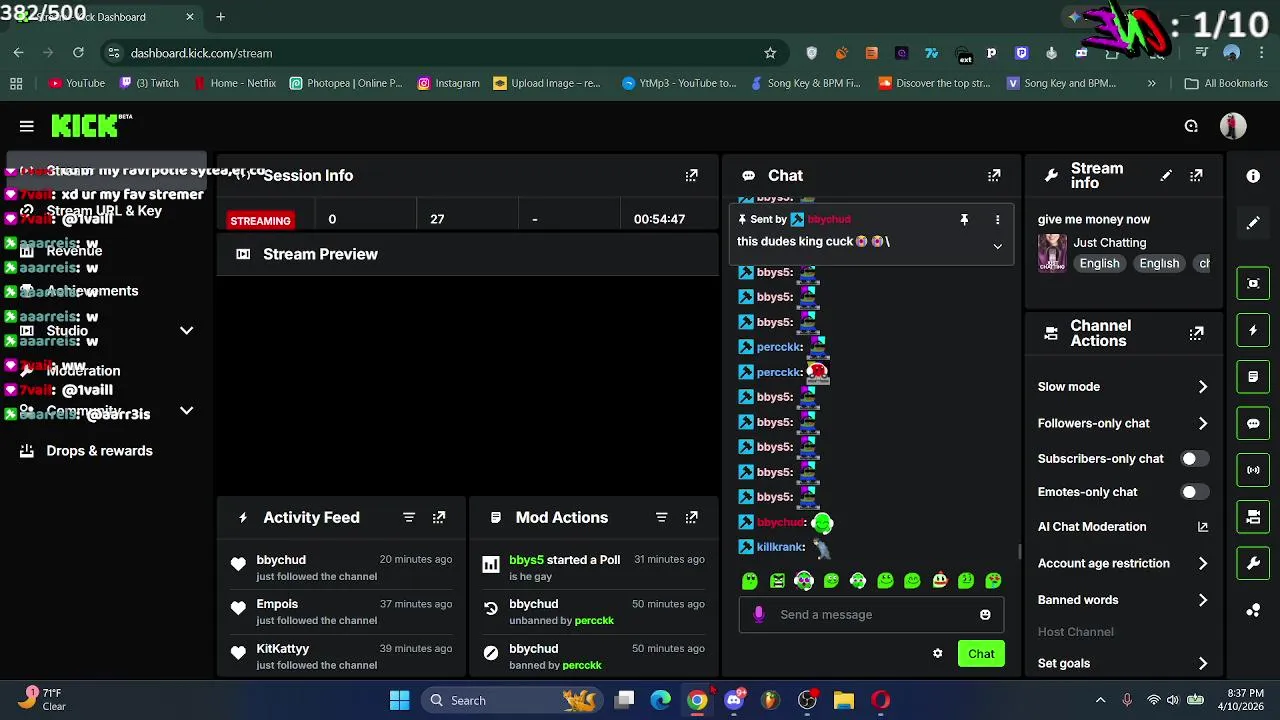Pop out the Channel Actions panel

point(1196,333)
